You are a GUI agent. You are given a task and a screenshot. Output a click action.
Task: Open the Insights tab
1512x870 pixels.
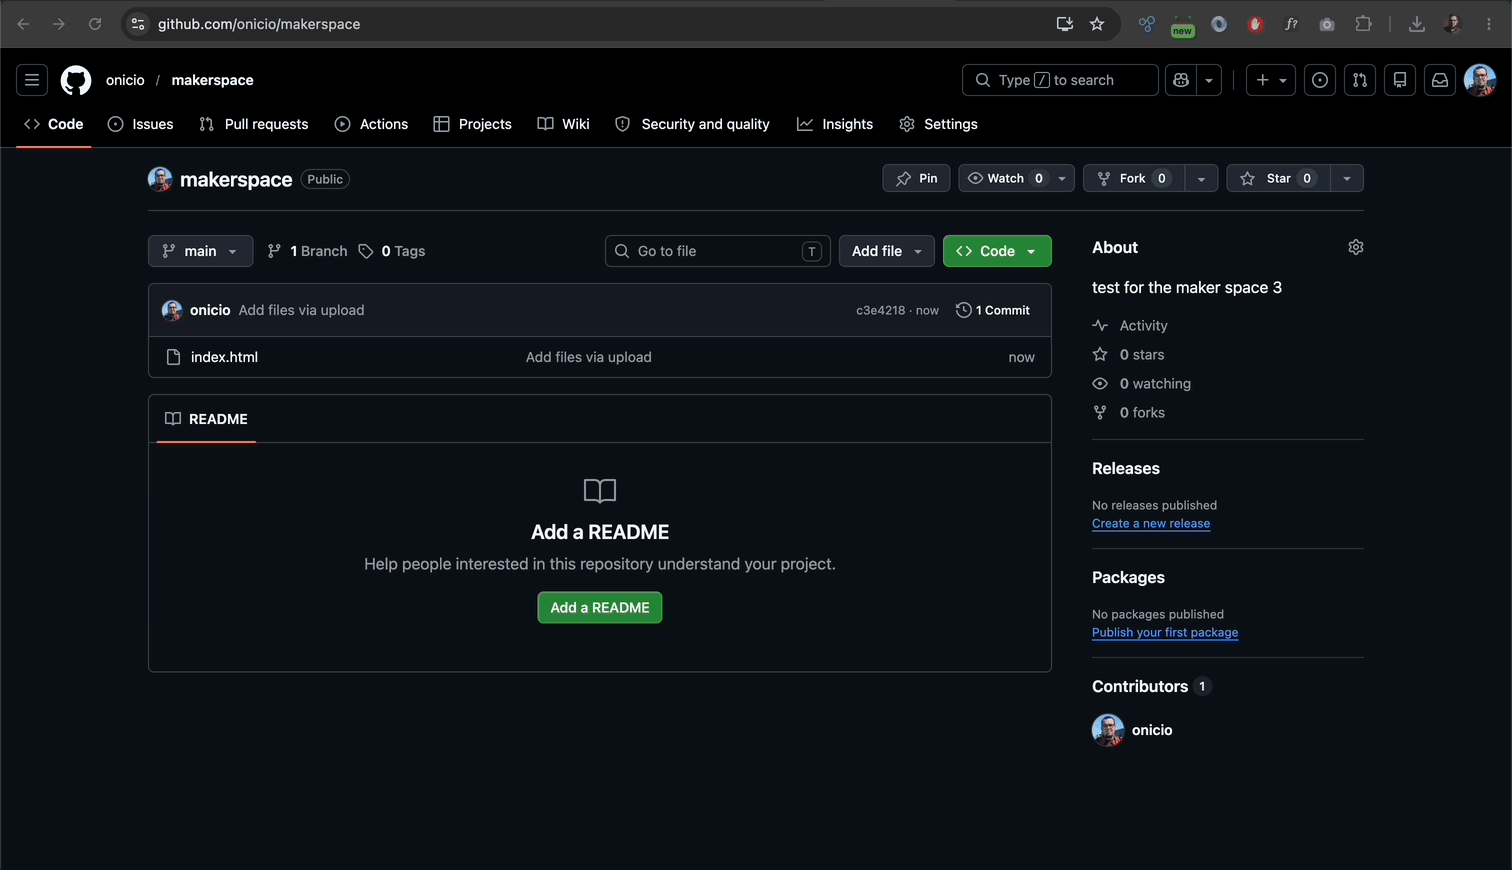pos(835,124)
